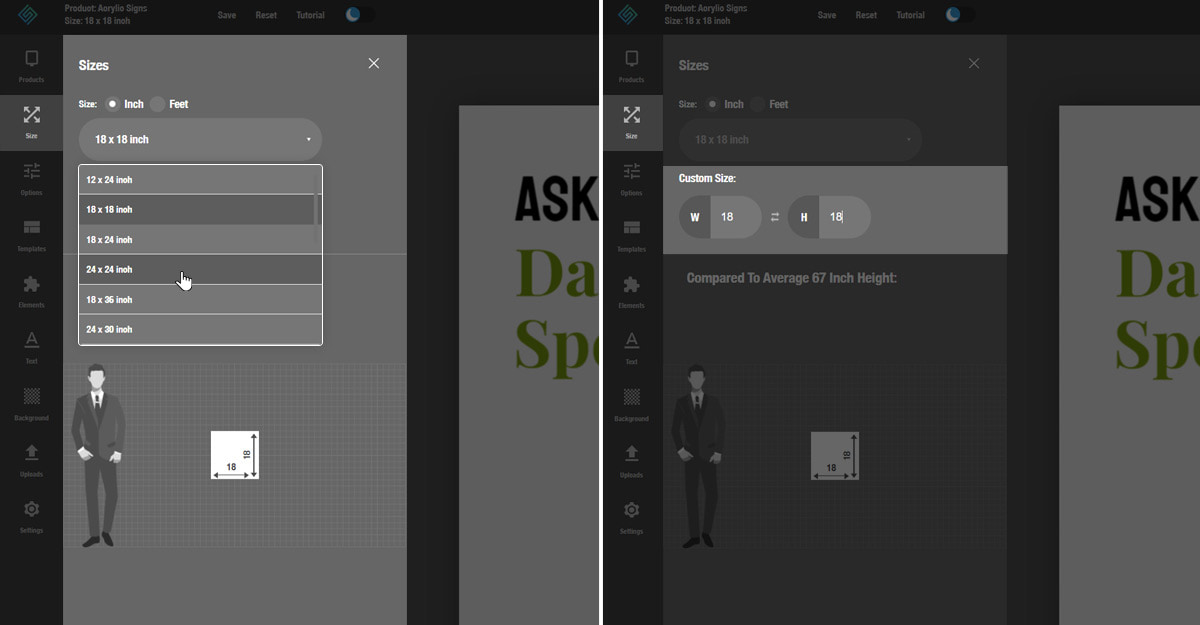Open the Templates panel
Image resolution: width=1200 pixels, height=625 pixels.
tap(31, 235)
